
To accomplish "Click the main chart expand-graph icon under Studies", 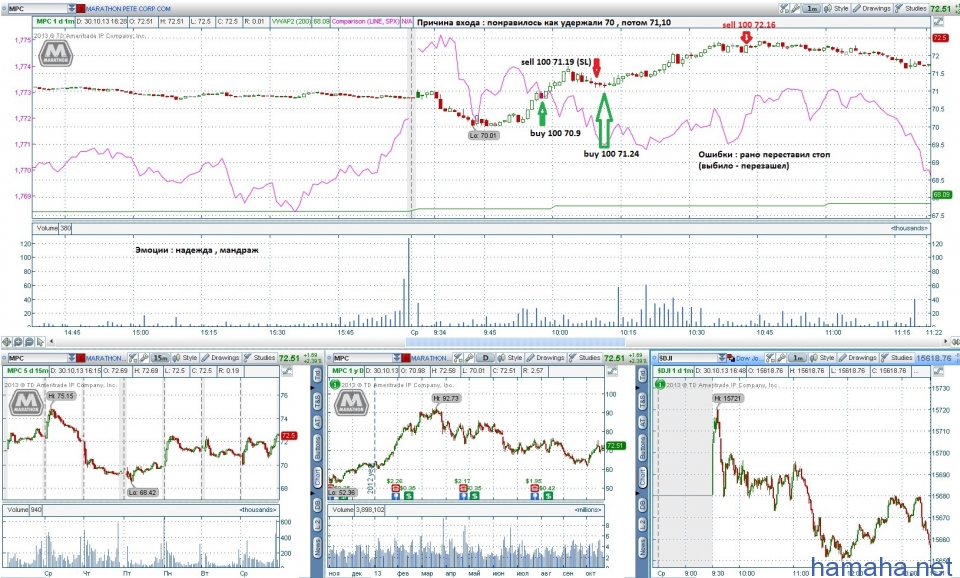I will point(938,21).
